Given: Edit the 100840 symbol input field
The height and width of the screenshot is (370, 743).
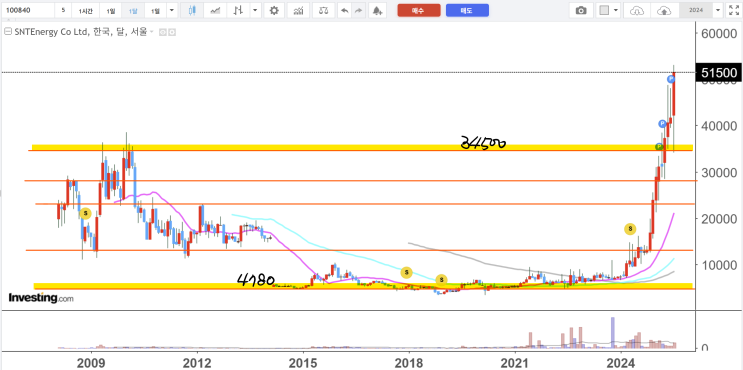Looking at the screenshot, I should (27, 10).
